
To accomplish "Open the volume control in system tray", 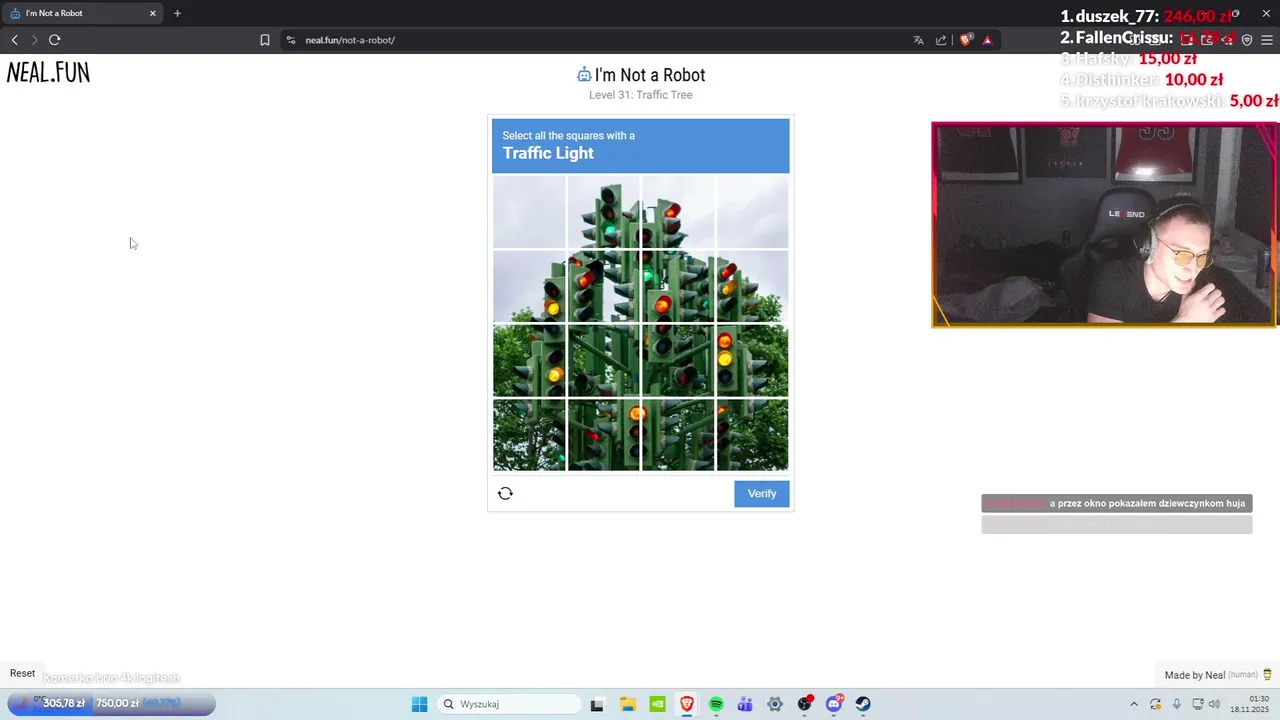I will pyautogui.click(x=1214, y=704).
